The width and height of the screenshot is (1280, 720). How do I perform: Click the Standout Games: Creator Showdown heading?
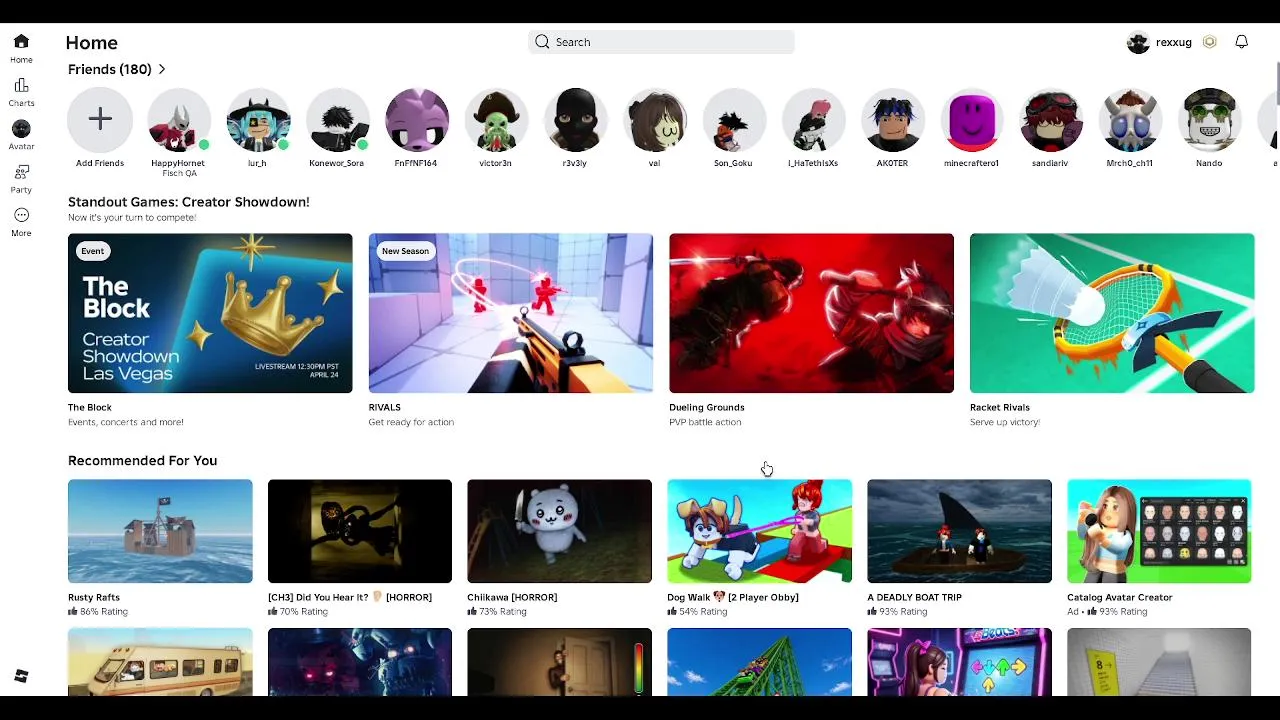coord(189,202)
